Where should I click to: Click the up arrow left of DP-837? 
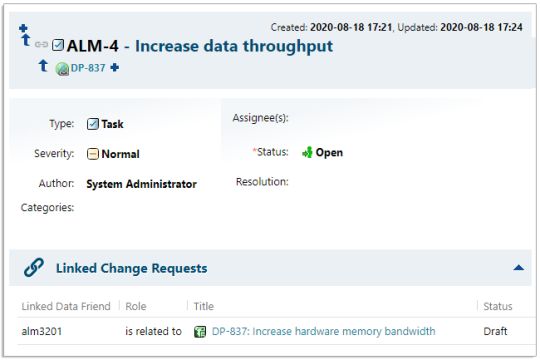pos(43,65)
